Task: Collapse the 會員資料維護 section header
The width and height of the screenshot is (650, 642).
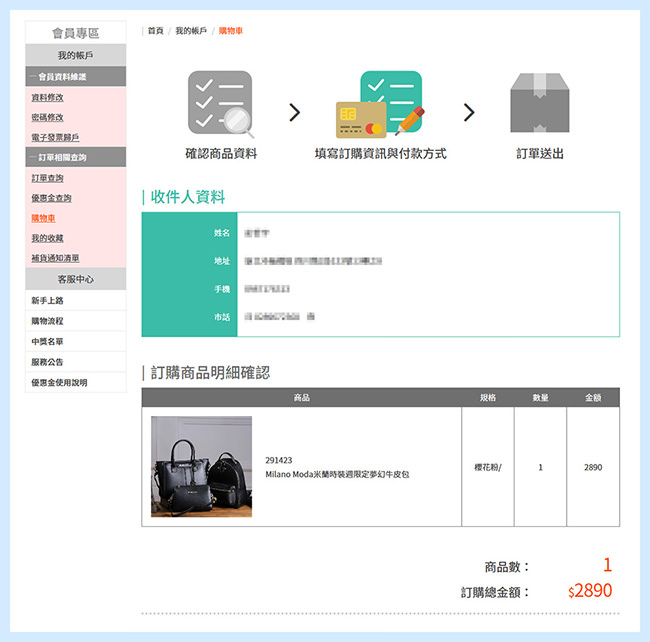Action: 76,76
